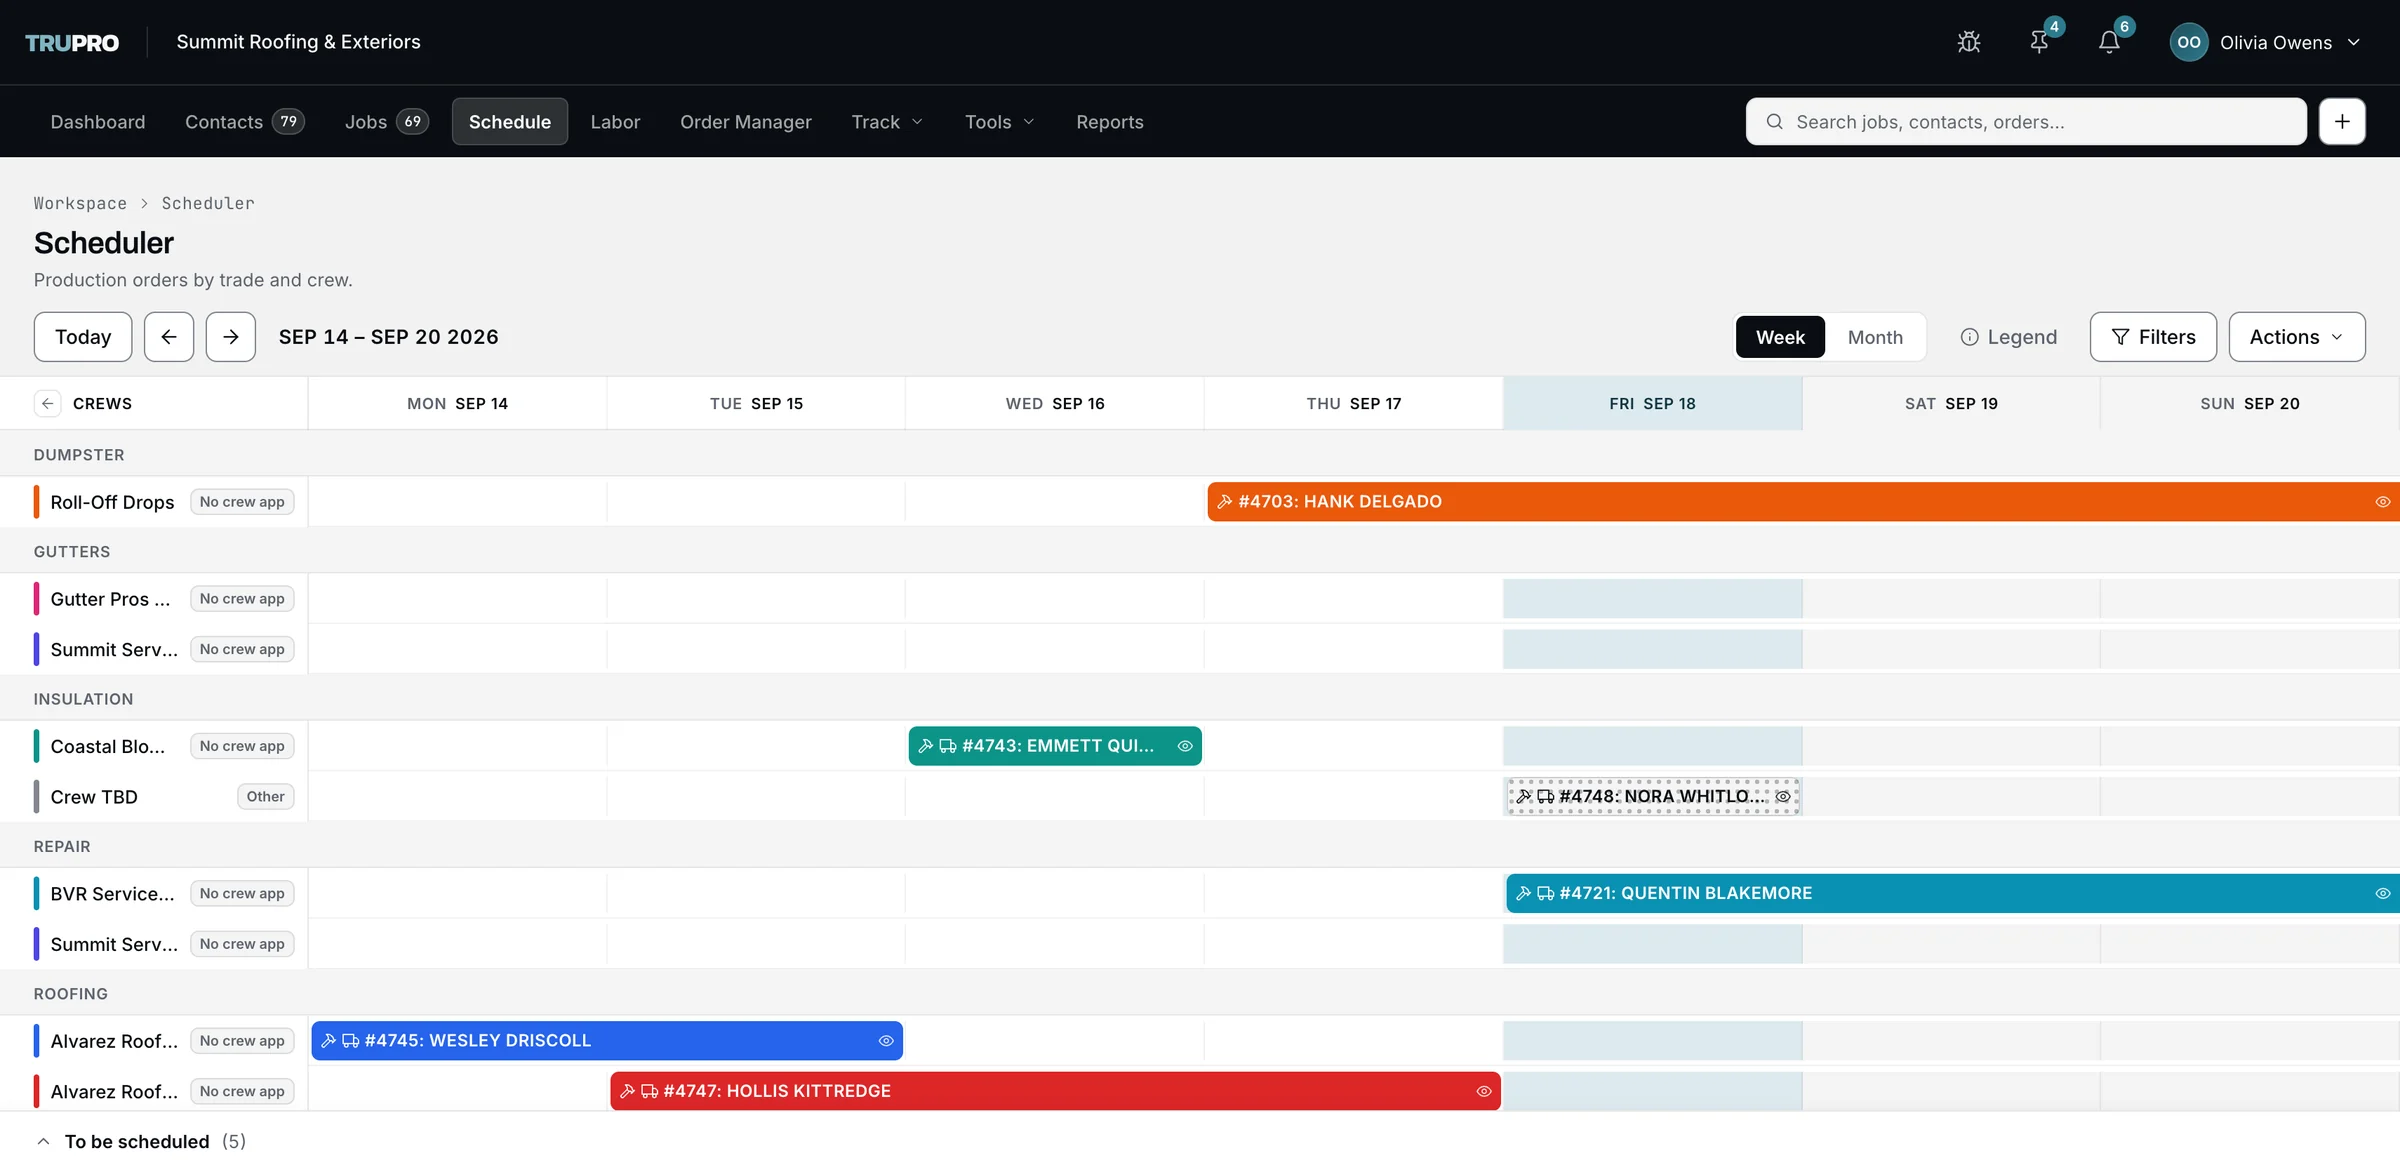The width and height of the screenshot is (2400, 1172).
Task: Toggle eye icon on #4721 Quentin Blakemore
Action: [2382, 893]
